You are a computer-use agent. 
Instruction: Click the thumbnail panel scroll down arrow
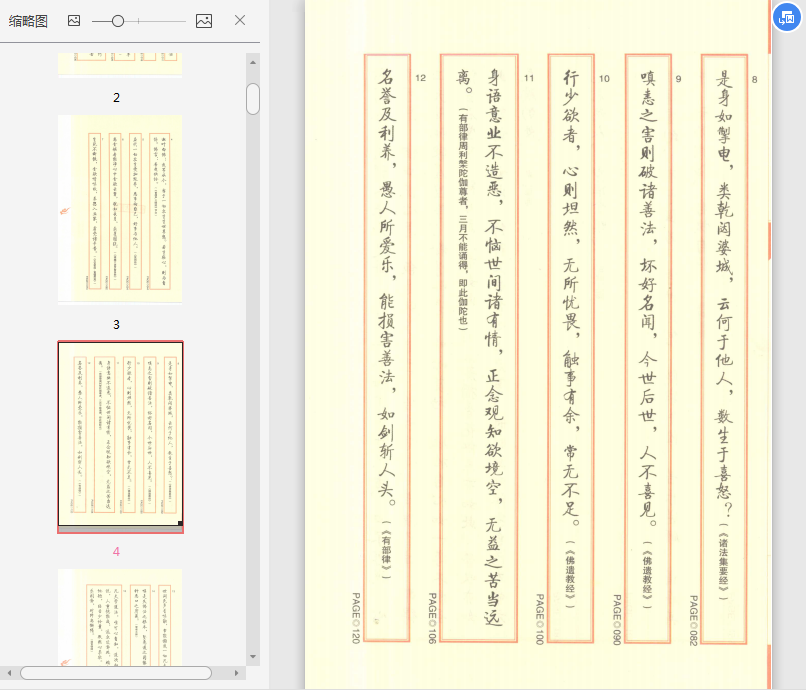tap(253, 657)
